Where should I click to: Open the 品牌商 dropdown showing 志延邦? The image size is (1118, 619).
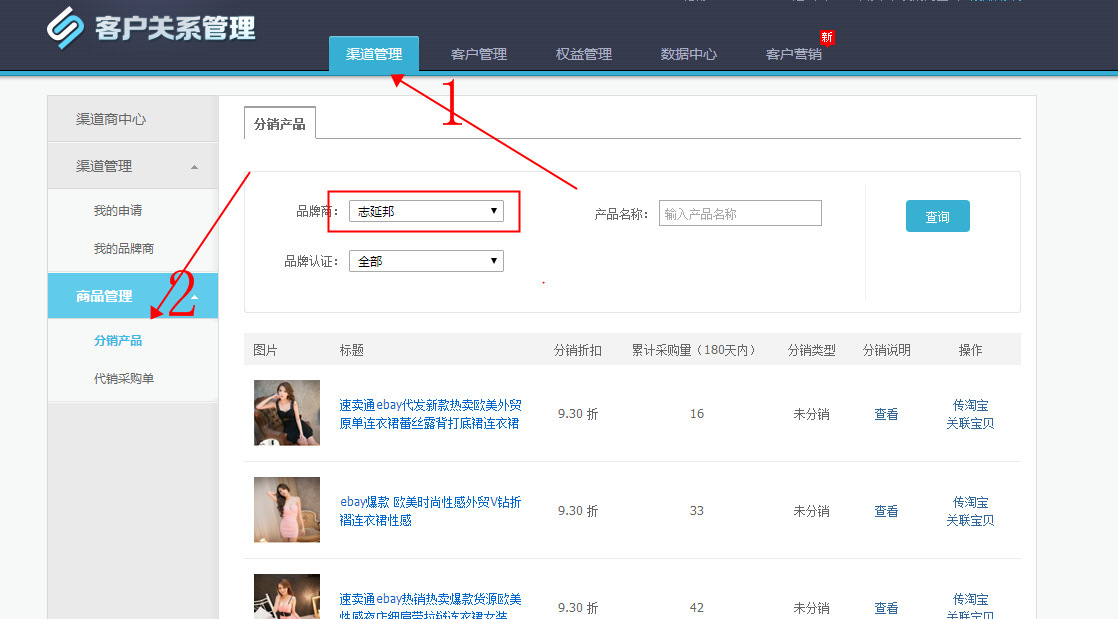[x=426, y=211]
